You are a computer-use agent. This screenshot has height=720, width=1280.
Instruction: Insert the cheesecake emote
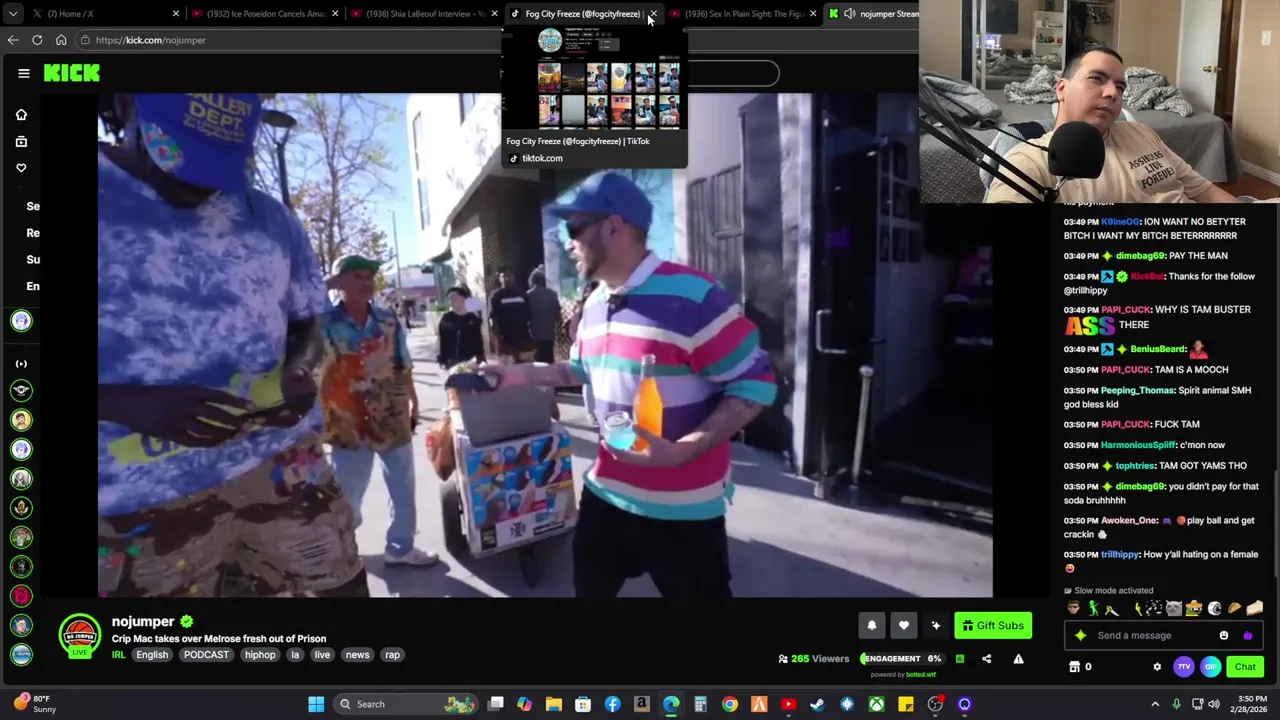(1255, 608)
